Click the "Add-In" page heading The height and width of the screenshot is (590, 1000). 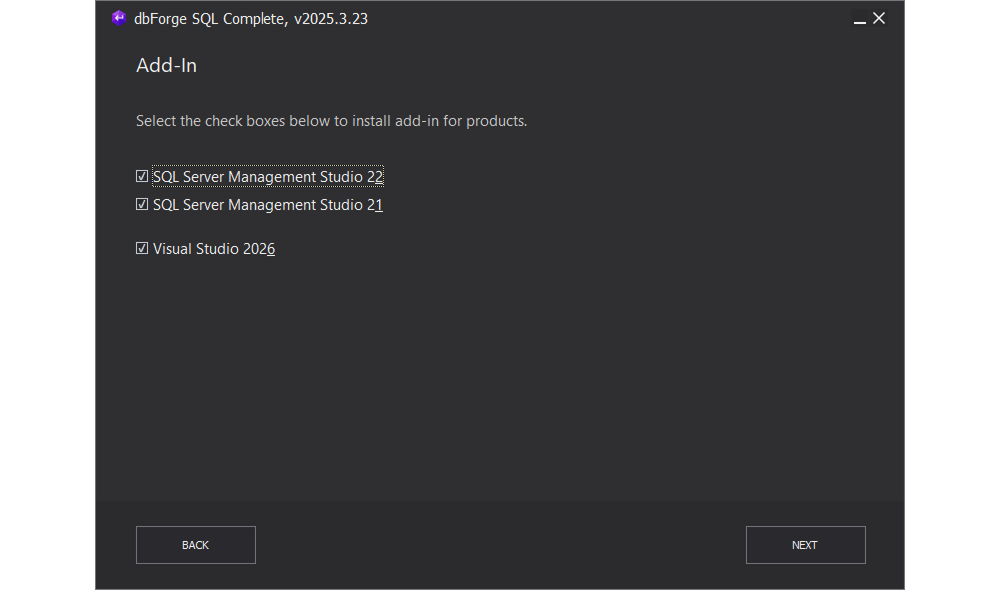pyautogui.click(x=166, y=66)
